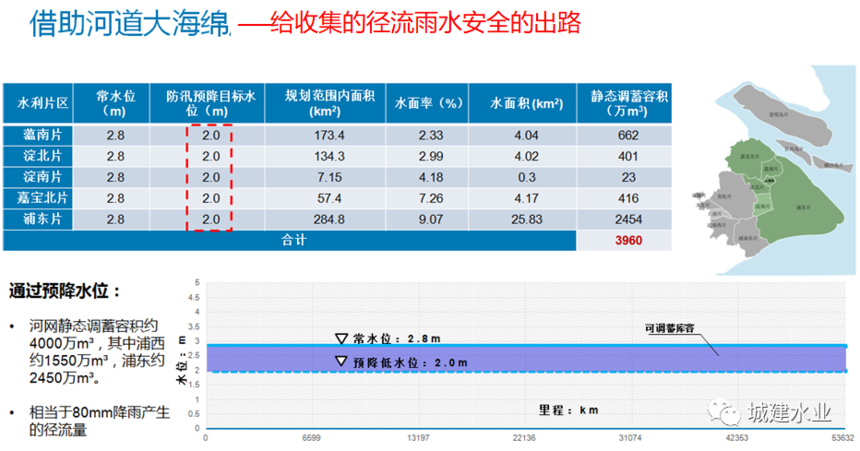Click the area value 57.4
860x451 pixels.
[x=329, y=199]
